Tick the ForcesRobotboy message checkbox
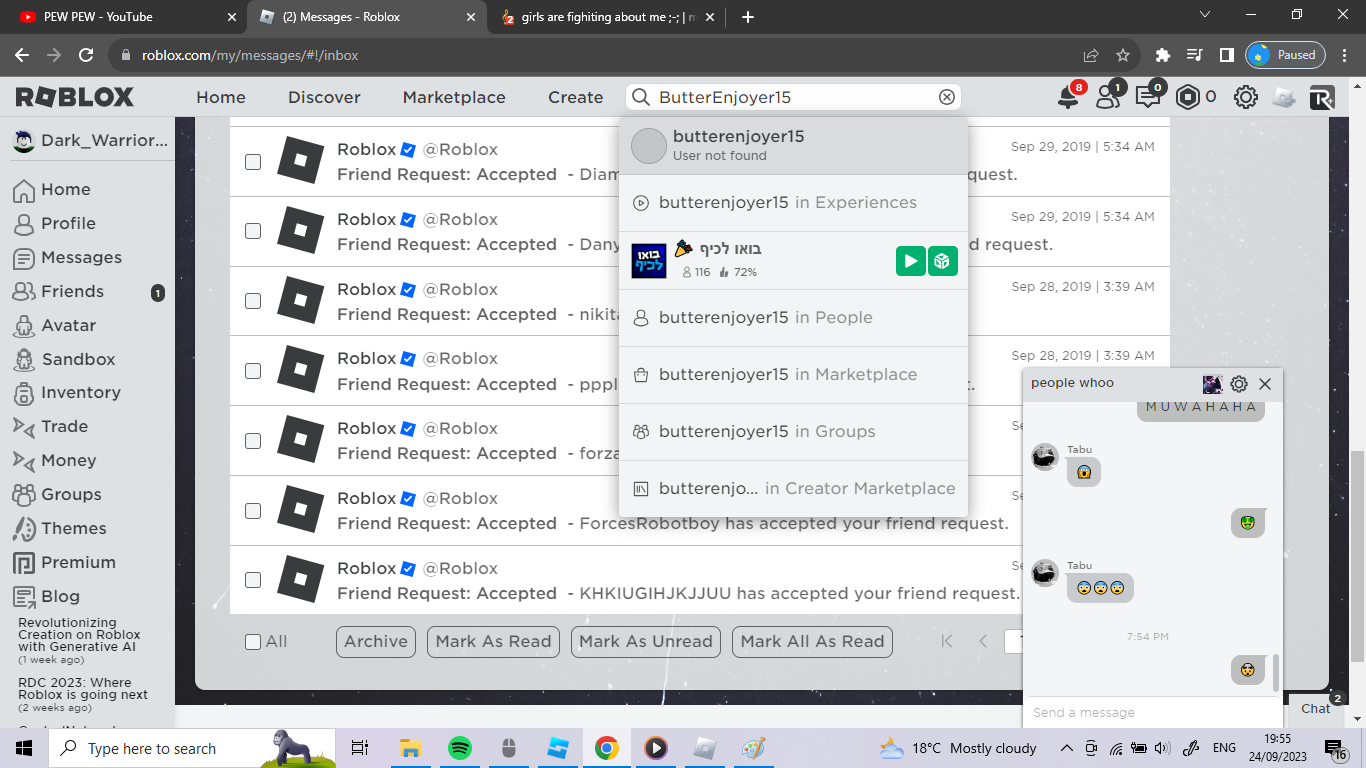 pyautogui.click(x=253, y=511)
